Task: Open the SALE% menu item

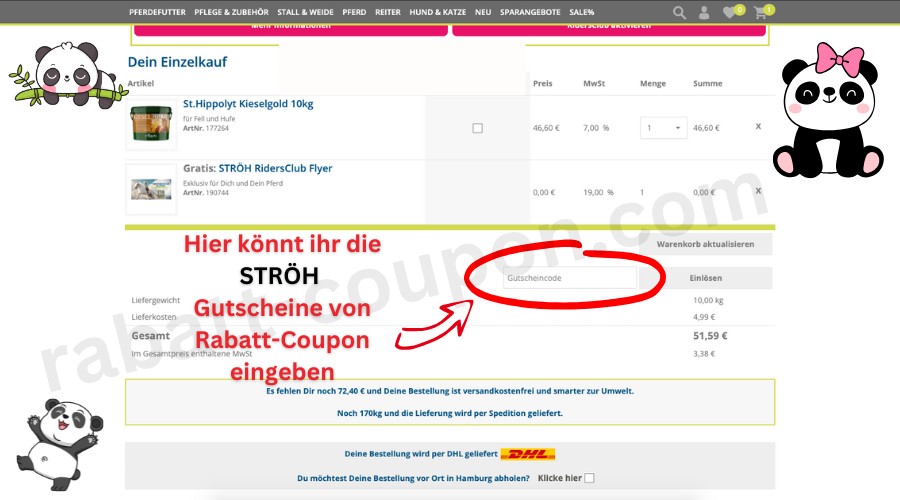Action: [x=582, y=12]
